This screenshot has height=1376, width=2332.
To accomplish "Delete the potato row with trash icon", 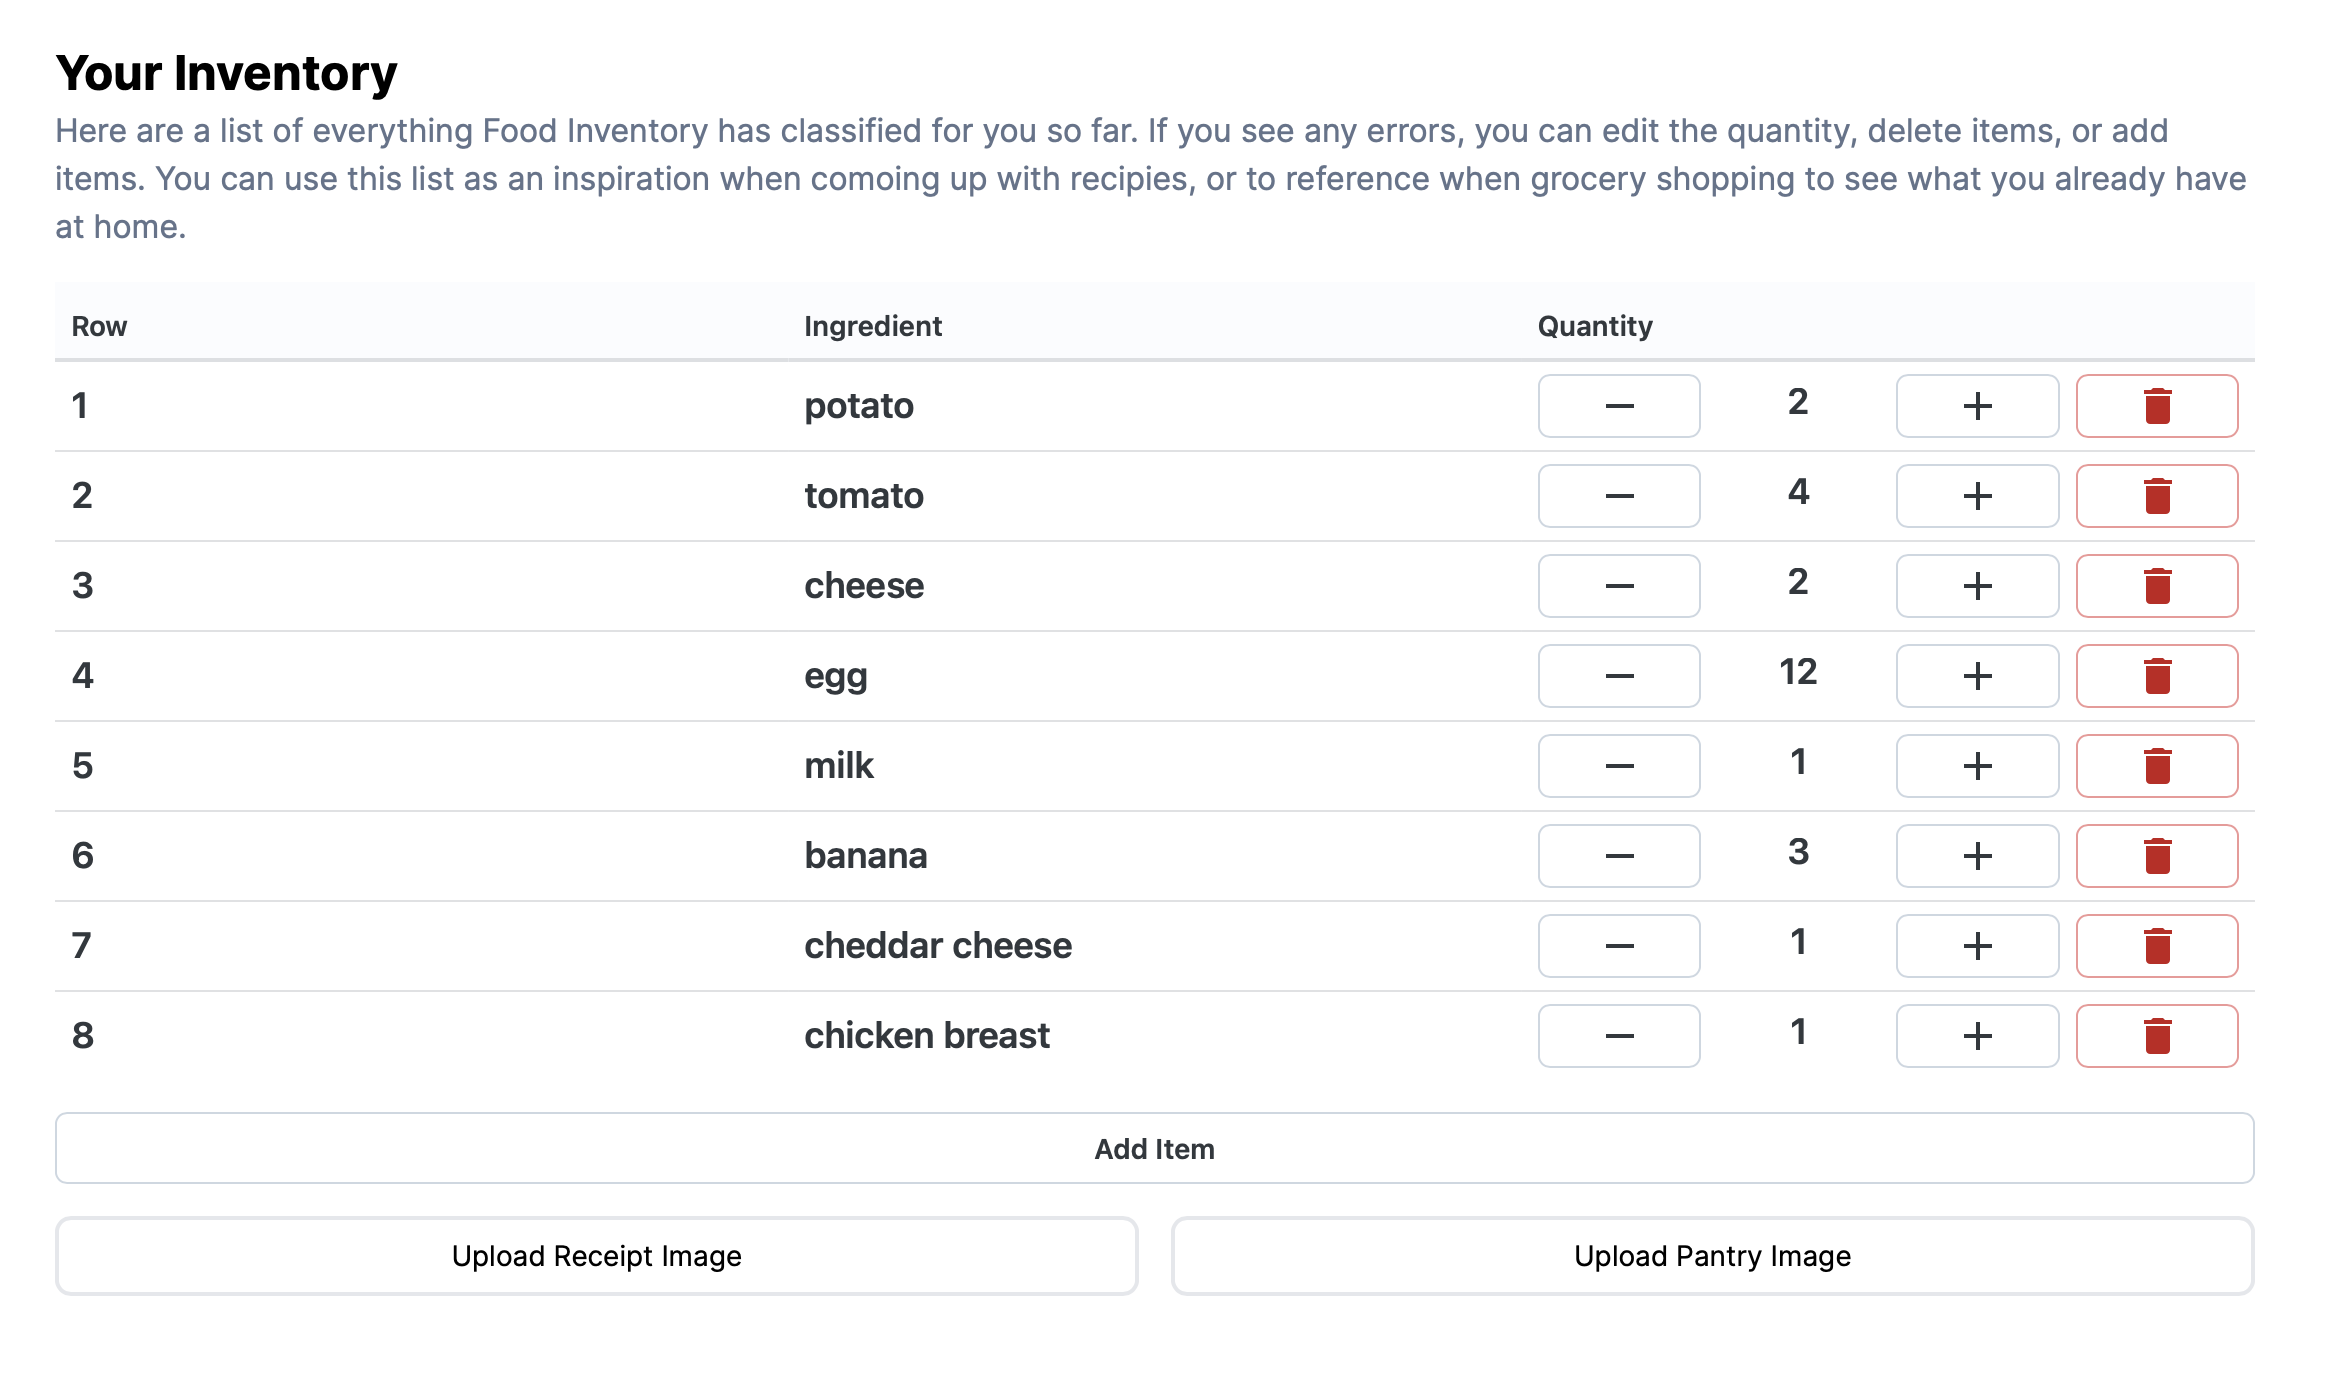I will coord(2157,406).
